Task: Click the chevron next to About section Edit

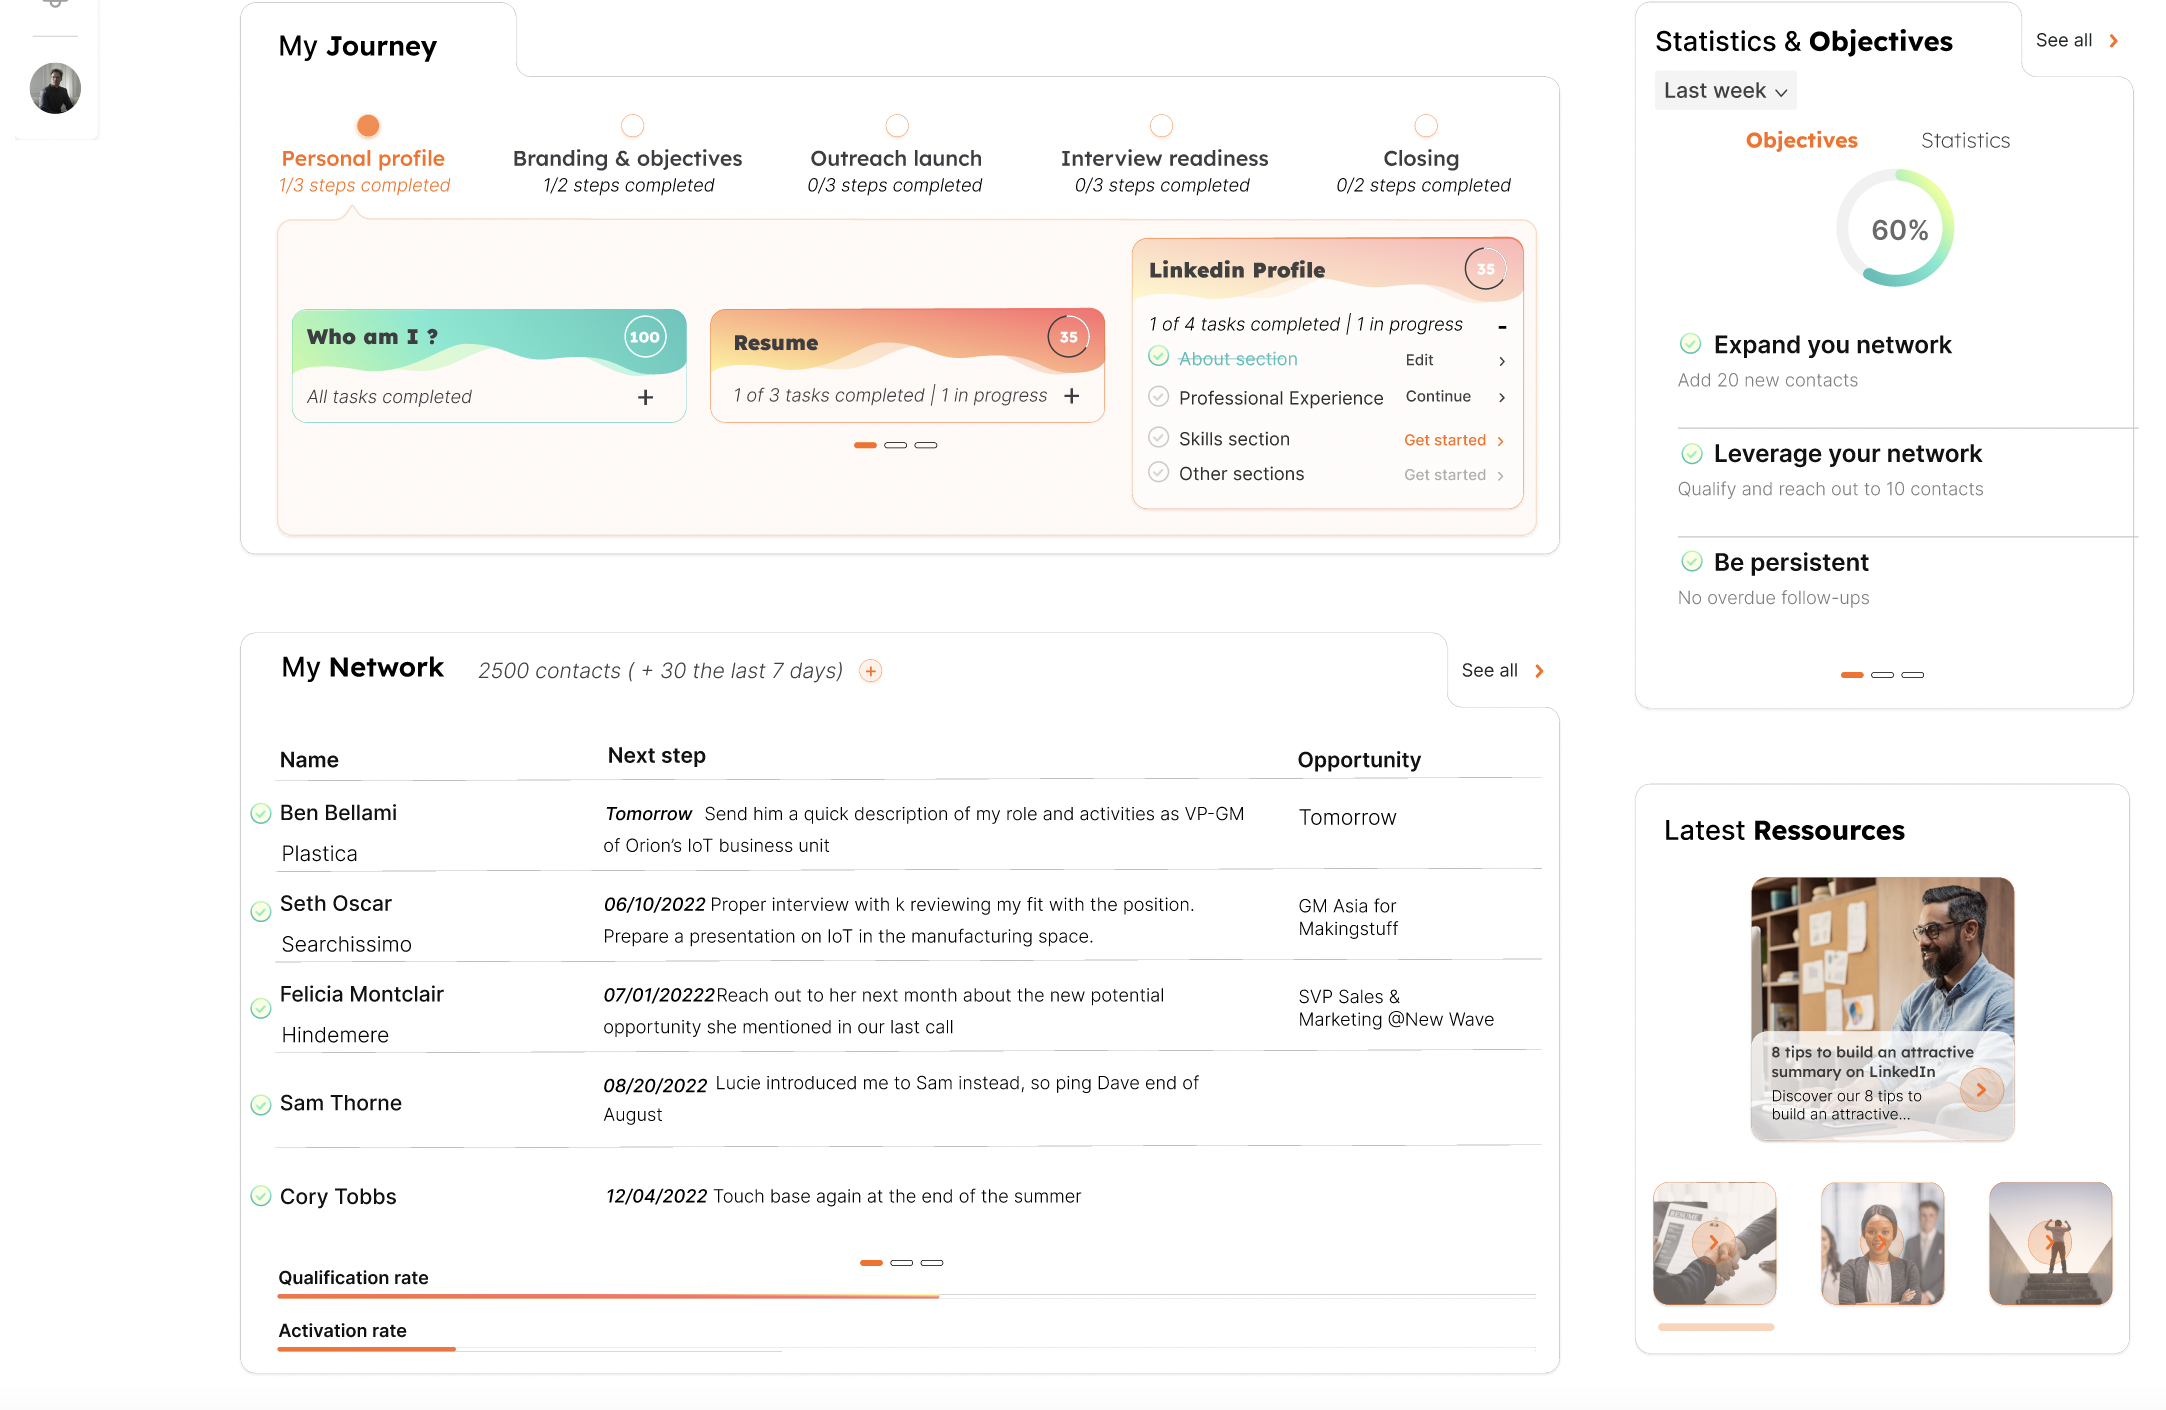Action: (x=1501, y=361)
